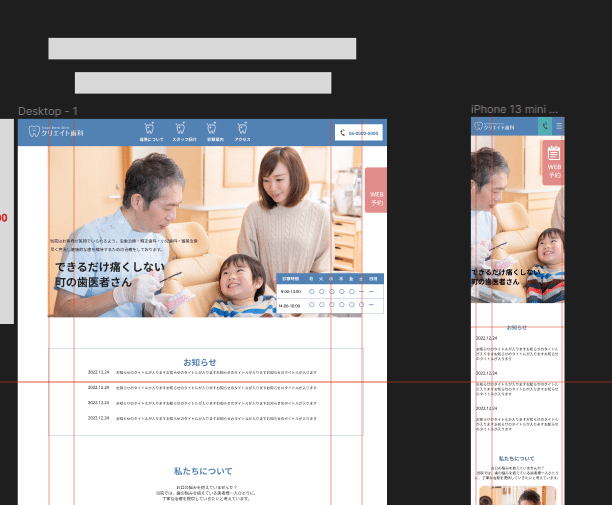This screenshot has width=612, height=505.
Task: Select the 9:00-13:00 schedule row
Action: pyautogui.click(x=330, y=292)
